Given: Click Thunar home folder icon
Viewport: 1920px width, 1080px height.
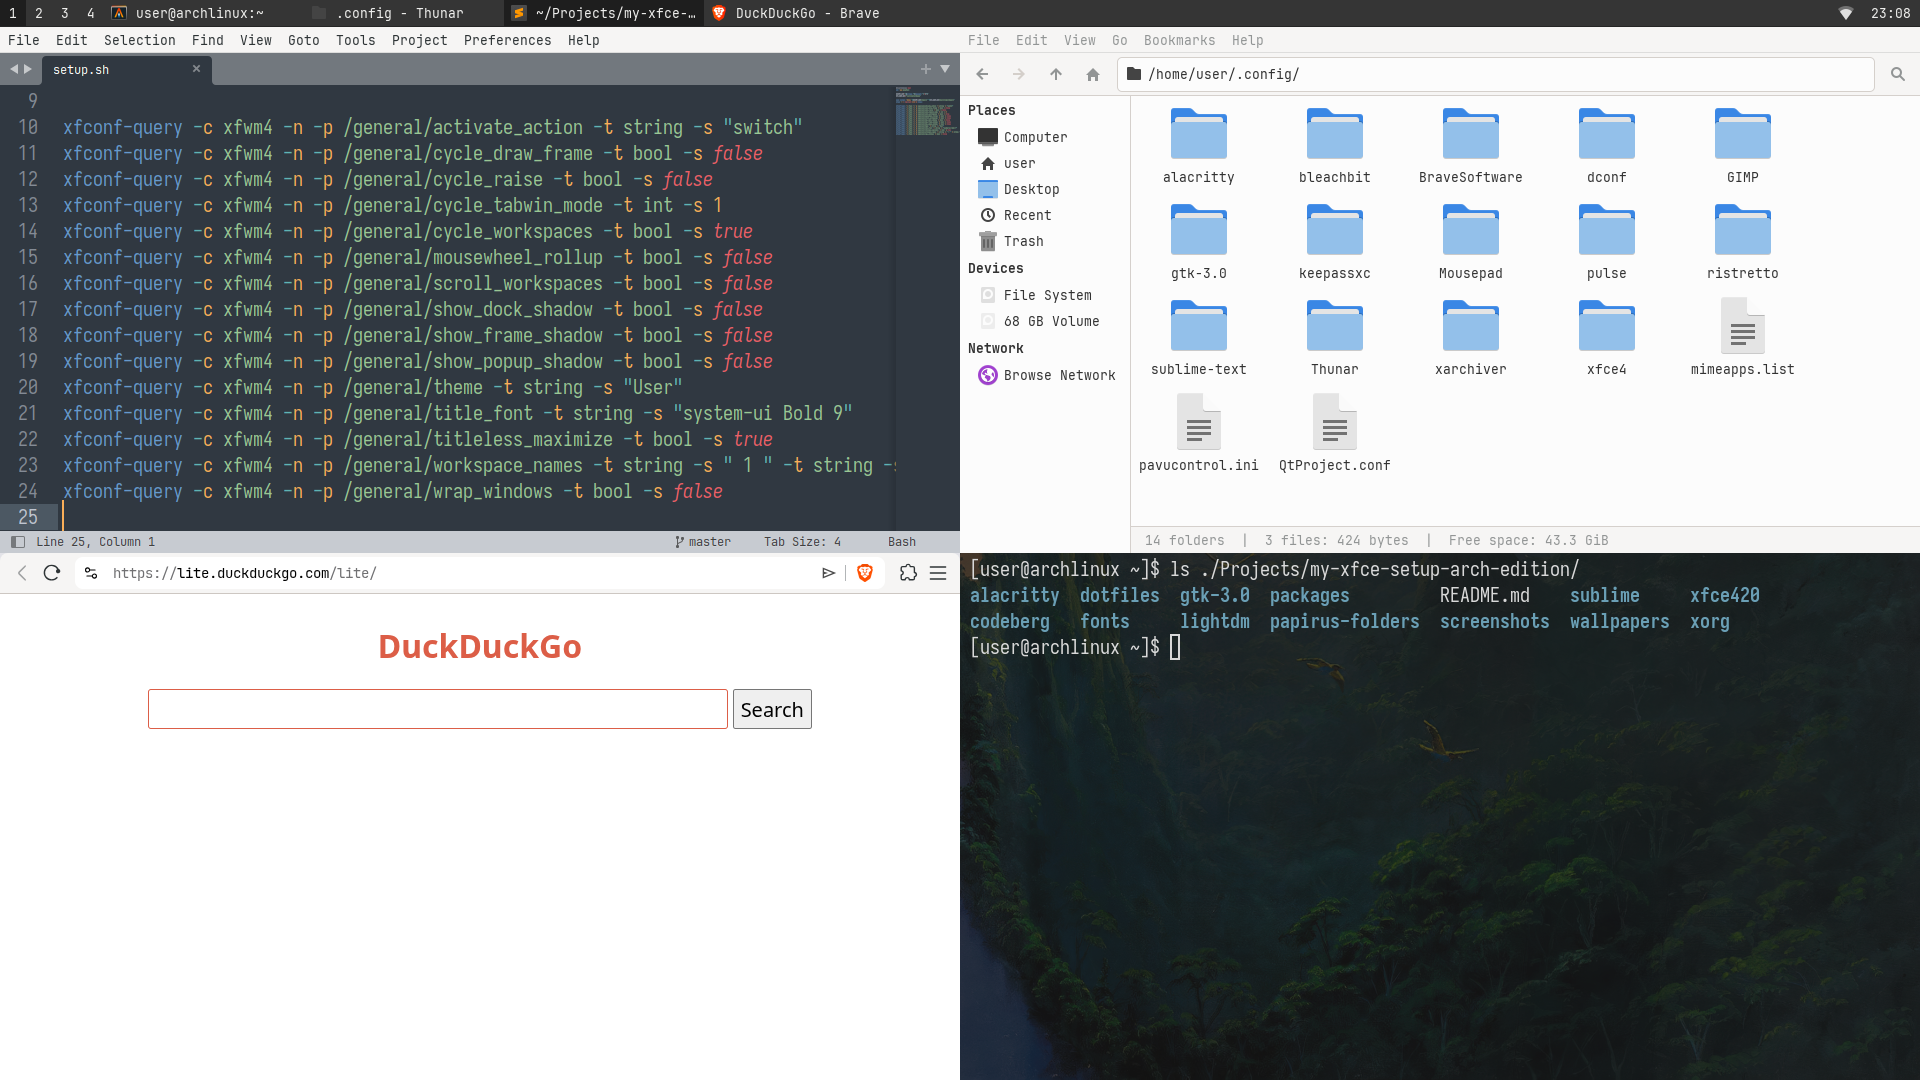Looking at the screenshot, I should click(1093, 74).
